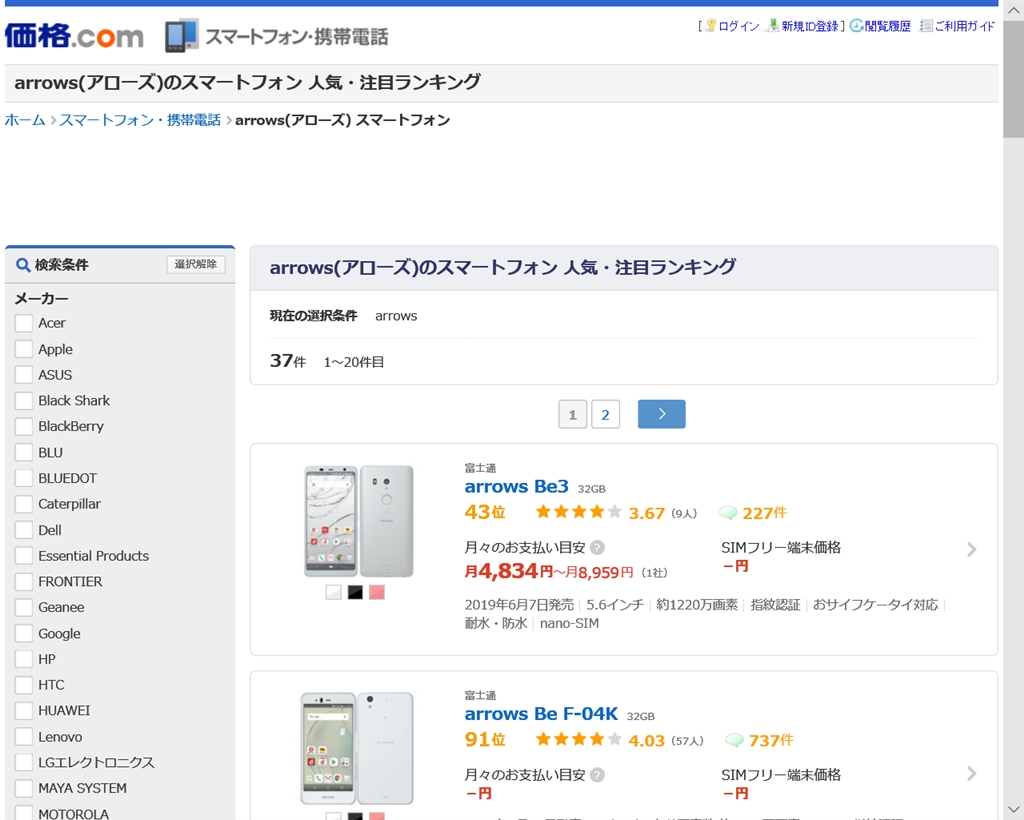Click the login key icon

tap(710, 26)
